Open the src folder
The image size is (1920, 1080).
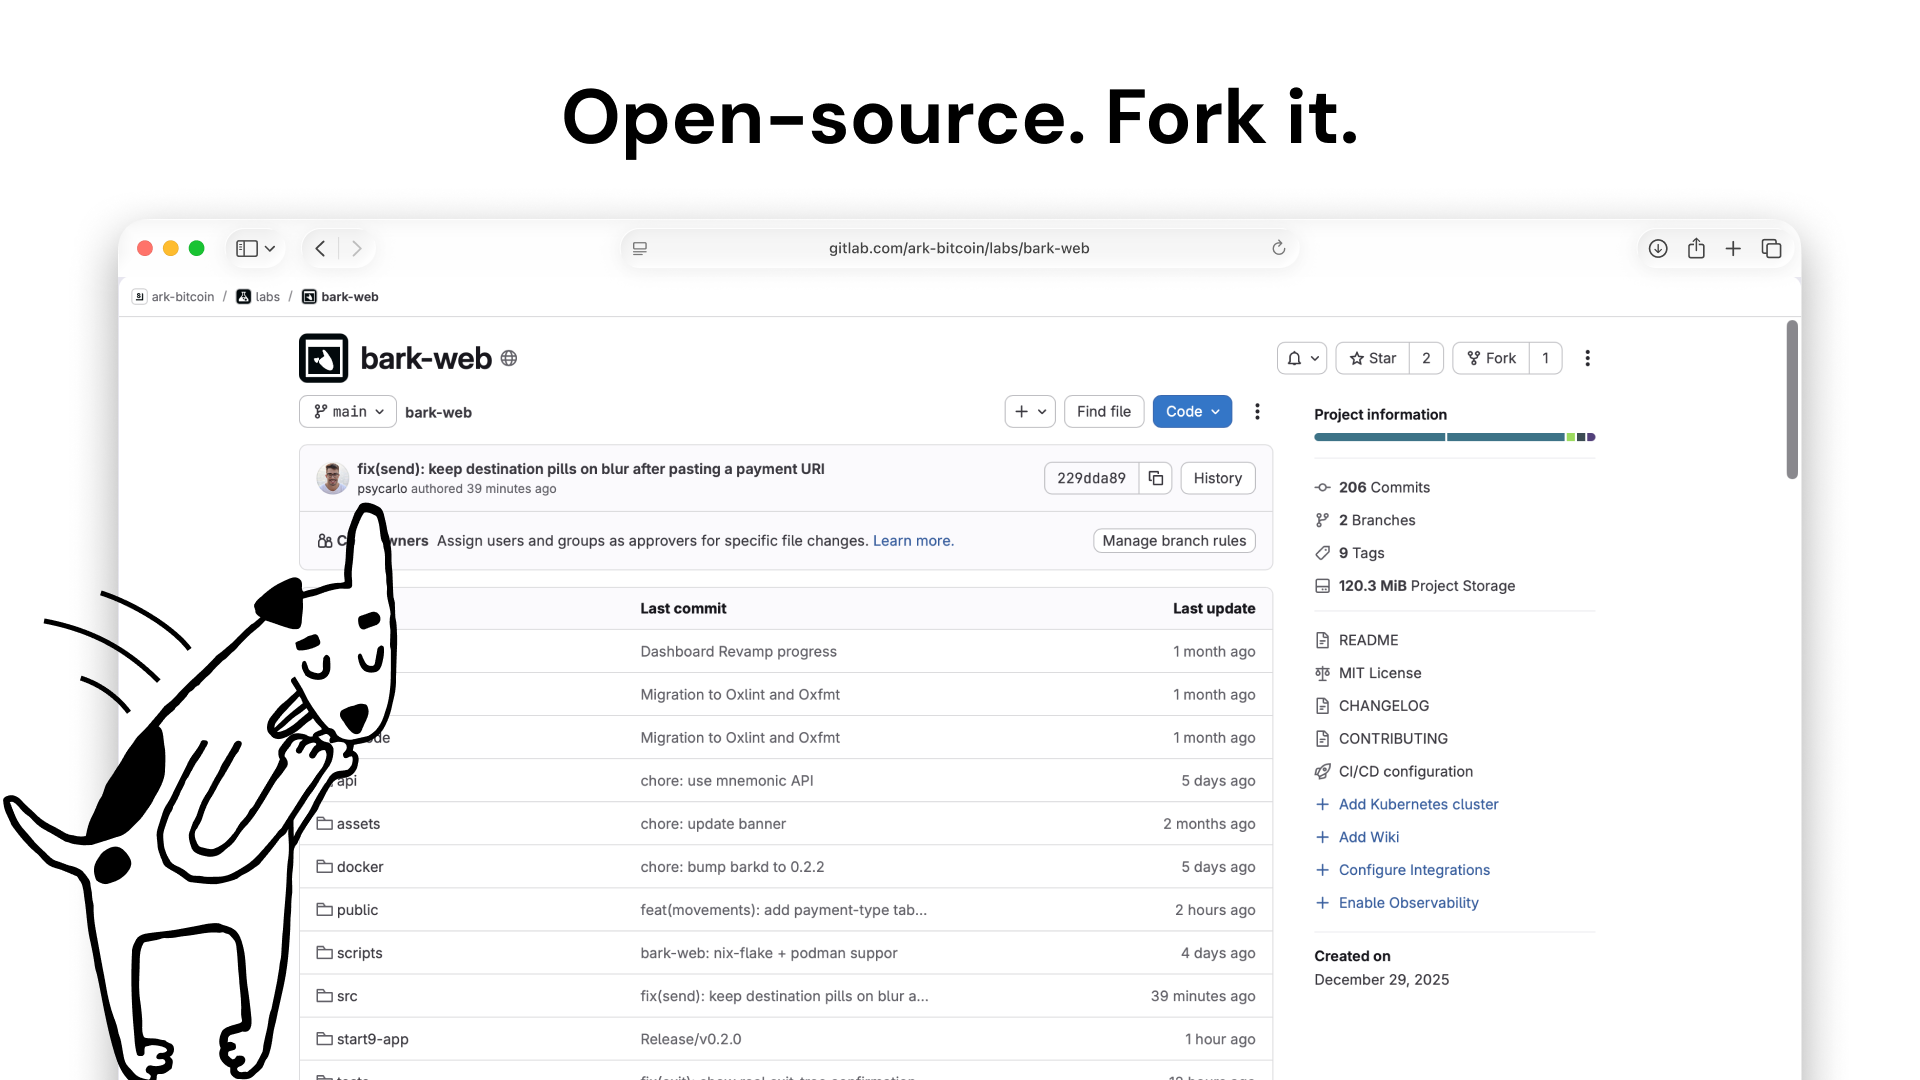click(x=346, y=996)
